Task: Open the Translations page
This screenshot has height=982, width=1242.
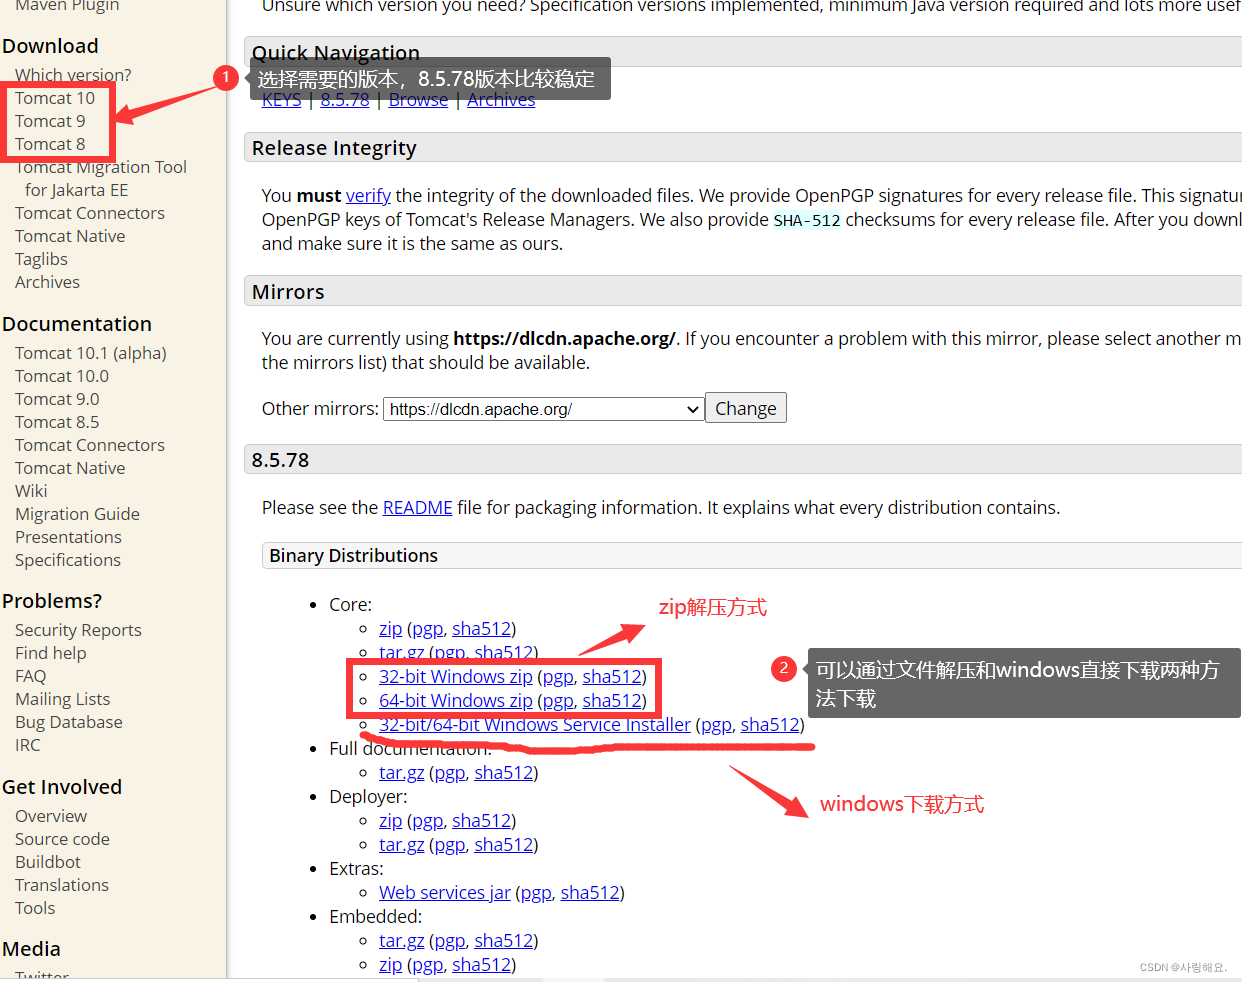Action: (62, 885)
